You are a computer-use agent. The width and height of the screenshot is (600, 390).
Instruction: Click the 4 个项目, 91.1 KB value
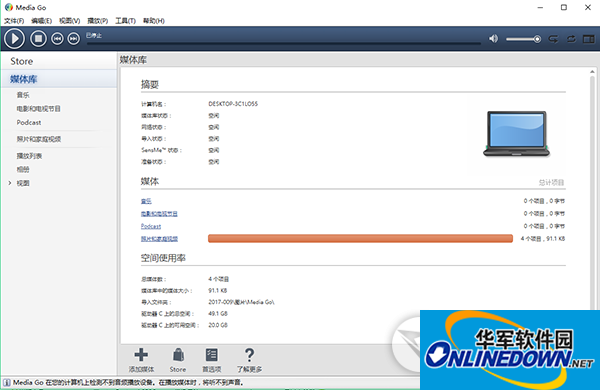(543, 238)
